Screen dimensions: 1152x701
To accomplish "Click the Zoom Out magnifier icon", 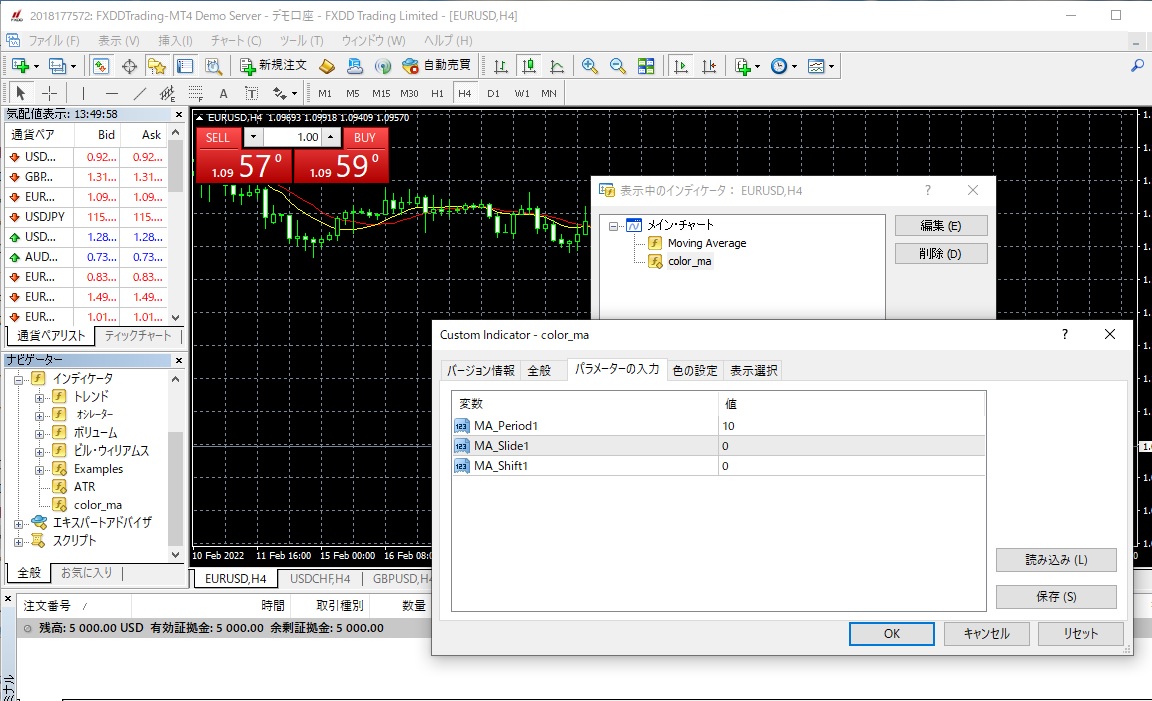I will click(618, 66).
